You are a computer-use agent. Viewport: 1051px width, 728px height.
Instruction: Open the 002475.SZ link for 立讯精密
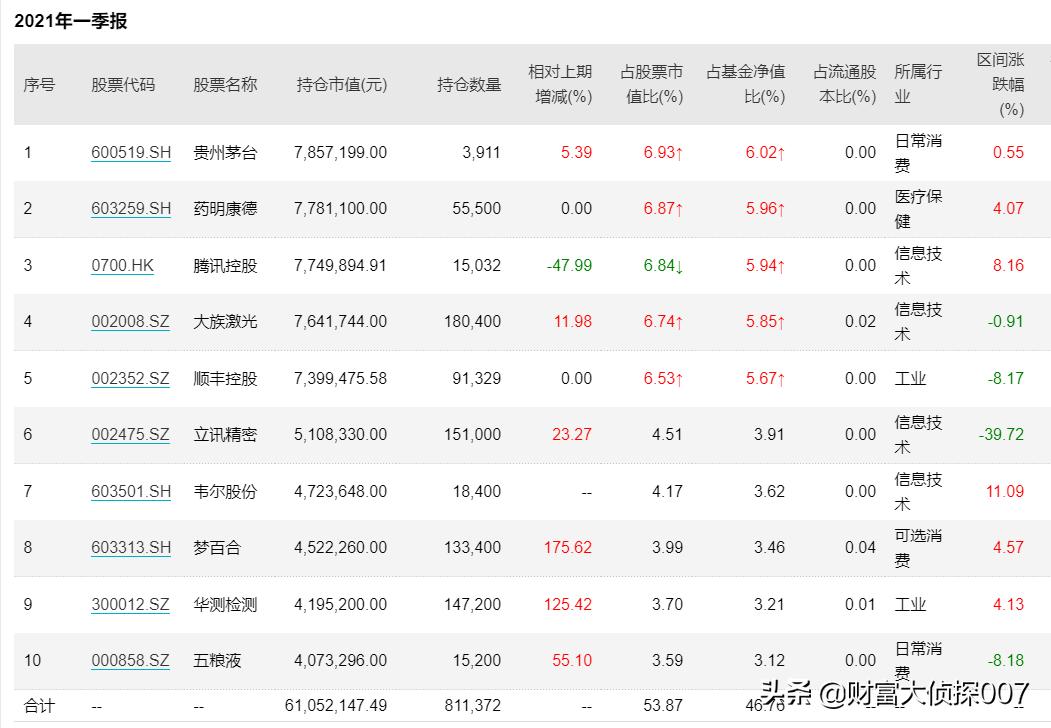point(130,434)
